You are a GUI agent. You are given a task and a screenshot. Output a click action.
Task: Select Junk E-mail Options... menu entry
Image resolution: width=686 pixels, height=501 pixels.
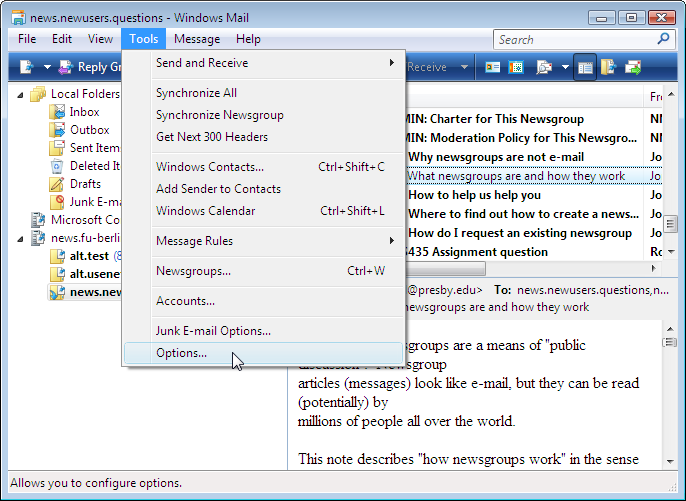pos(212,331)
